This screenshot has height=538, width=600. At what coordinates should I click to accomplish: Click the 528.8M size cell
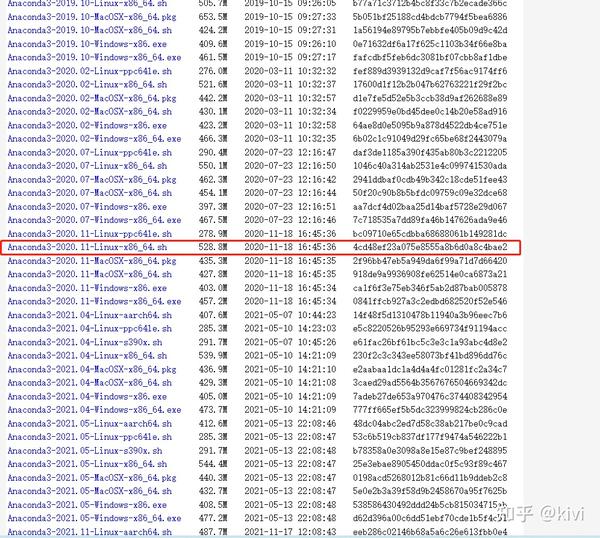point(213,247)
